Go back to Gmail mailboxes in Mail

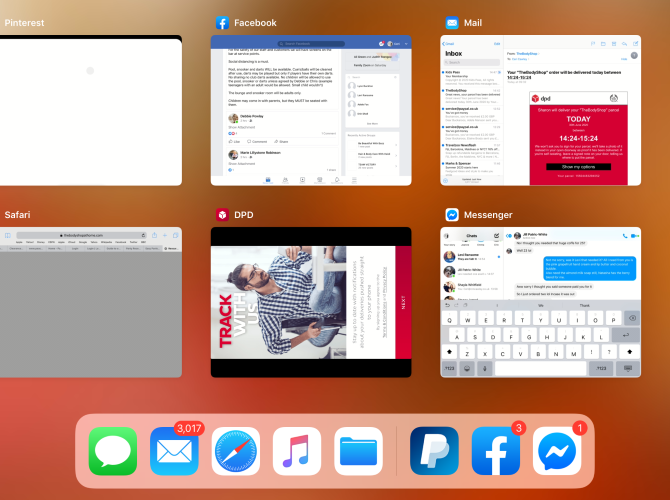448,44
